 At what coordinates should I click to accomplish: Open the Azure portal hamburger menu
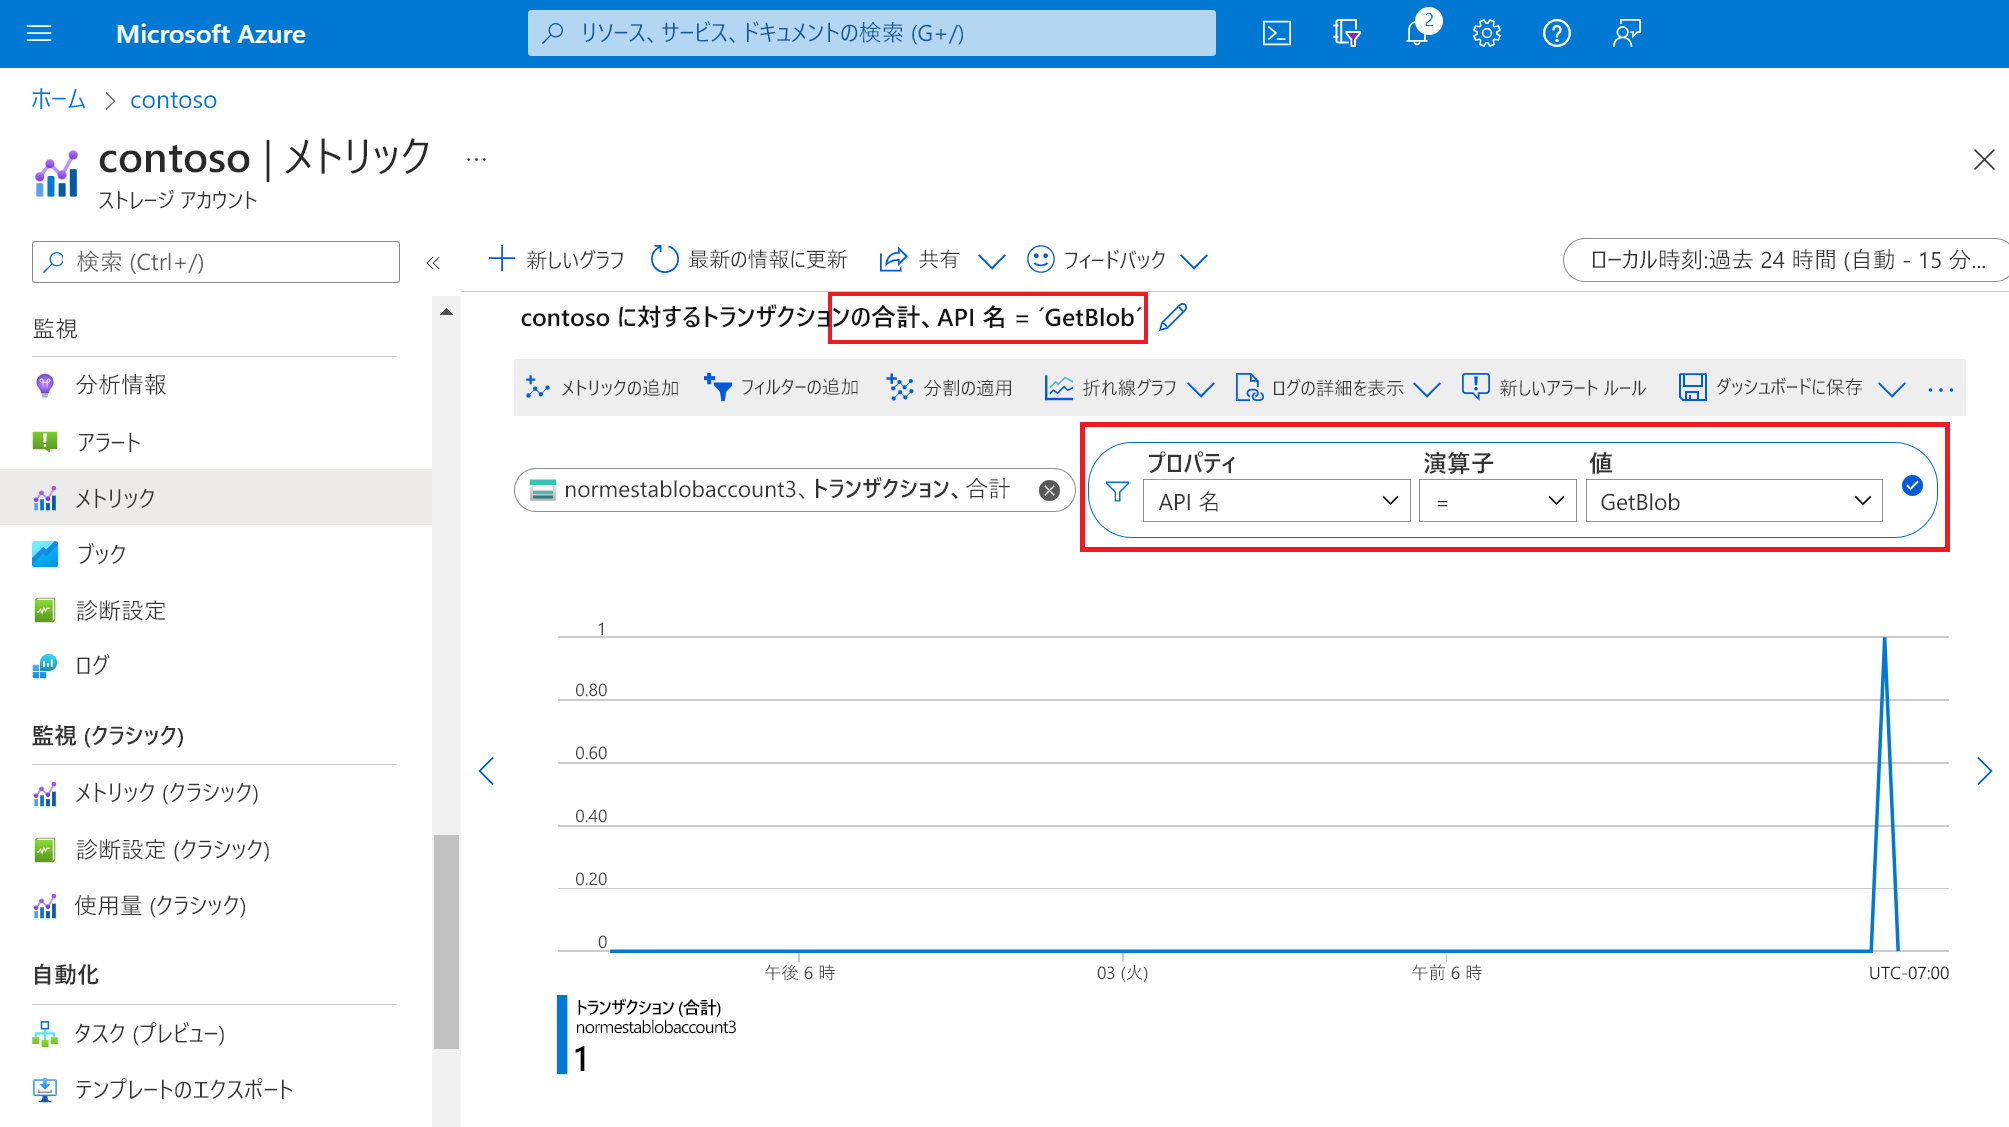point(39,34)
